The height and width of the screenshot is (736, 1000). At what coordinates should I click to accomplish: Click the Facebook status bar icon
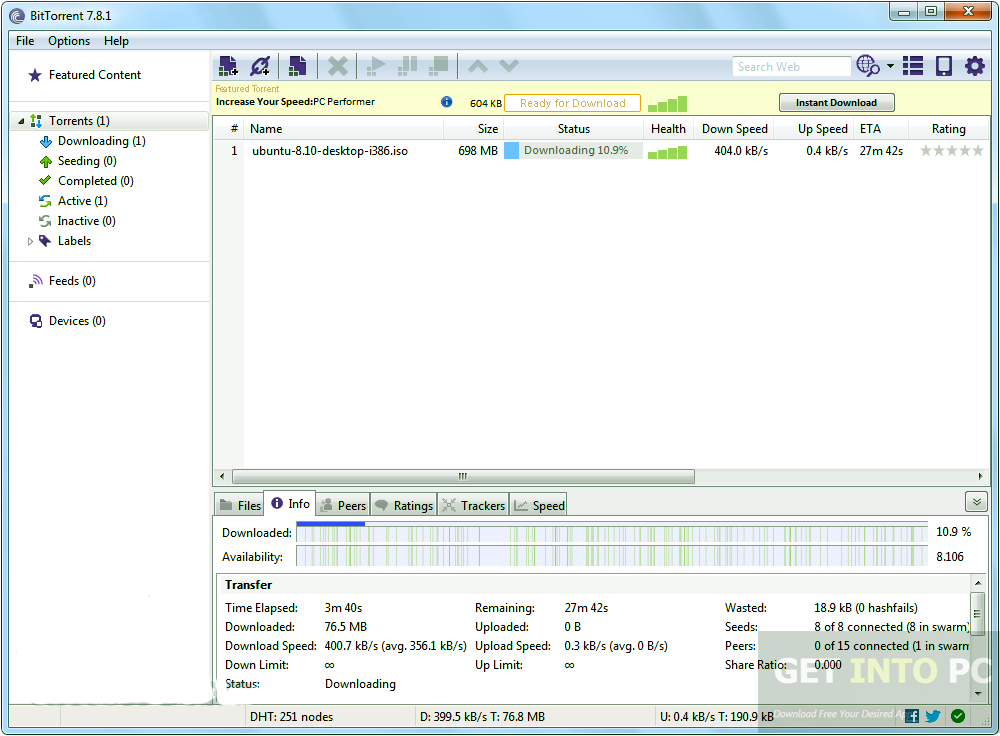911,716
